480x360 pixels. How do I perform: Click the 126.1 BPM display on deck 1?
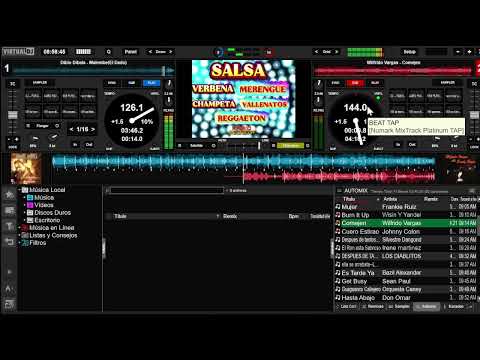pos(131,108)
